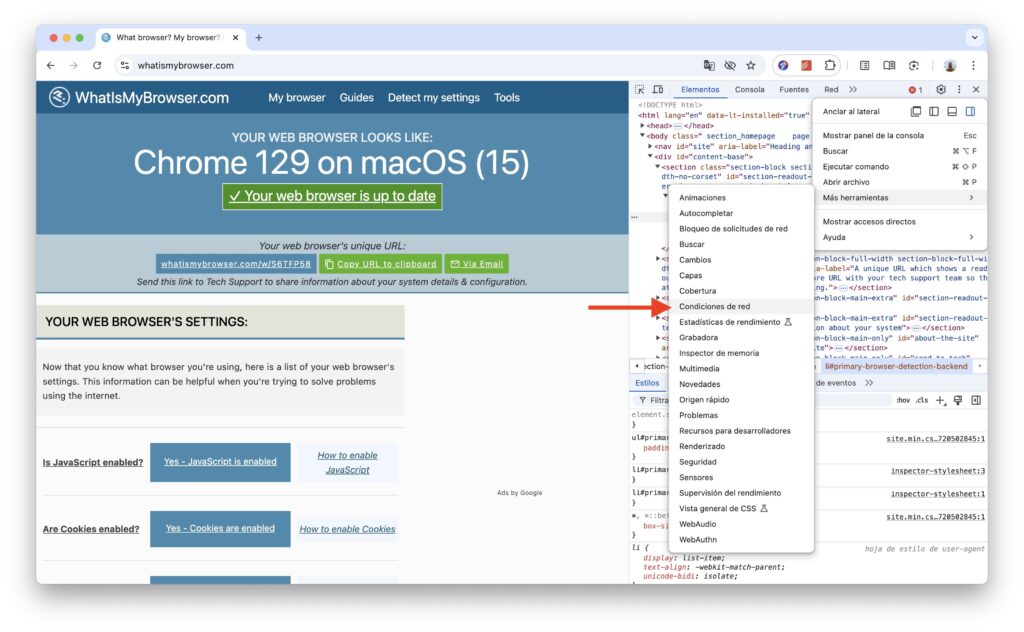Click the element inspector picker icon
Viewport: 1024px width, 632px height.
pyautogui.click(x=639, y=89)
